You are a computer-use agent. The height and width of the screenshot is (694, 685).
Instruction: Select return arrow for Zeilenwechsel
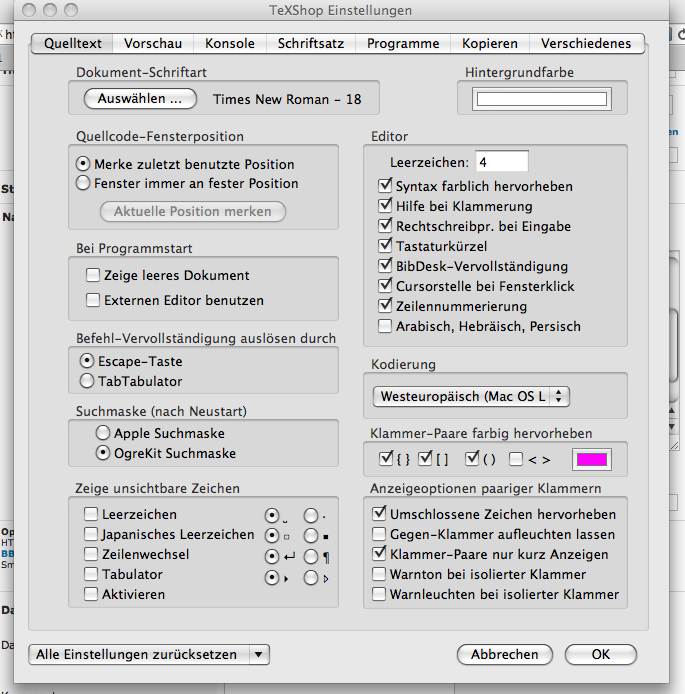tap(272, 556)
